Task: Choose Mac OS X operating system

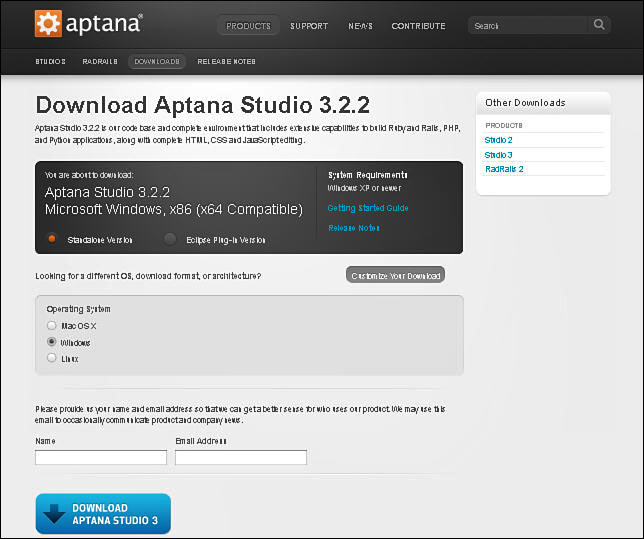Action: click(x=51, y=325)
